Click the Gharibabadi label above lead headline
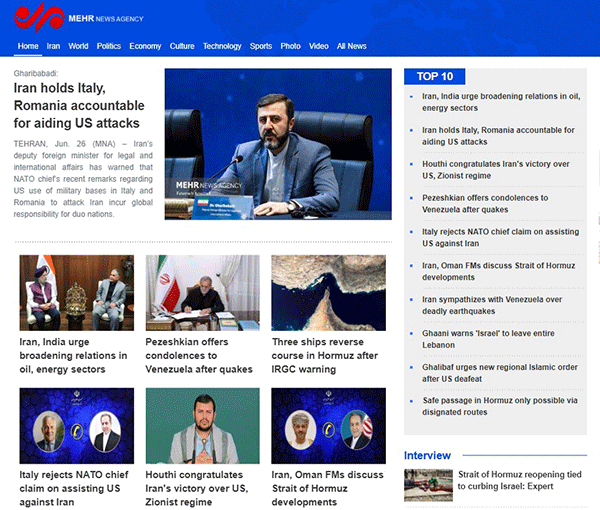 (36, 73)
